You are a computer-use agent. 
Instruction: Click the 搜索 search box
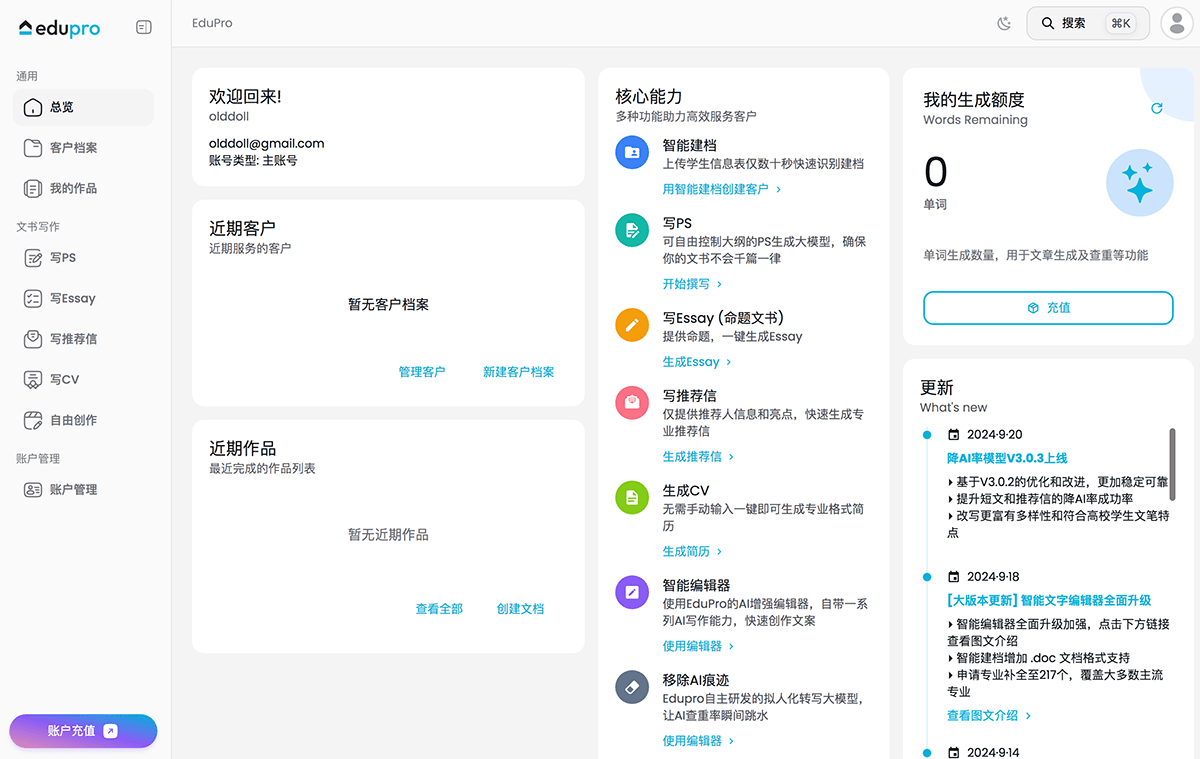(x=1088, y=23)
